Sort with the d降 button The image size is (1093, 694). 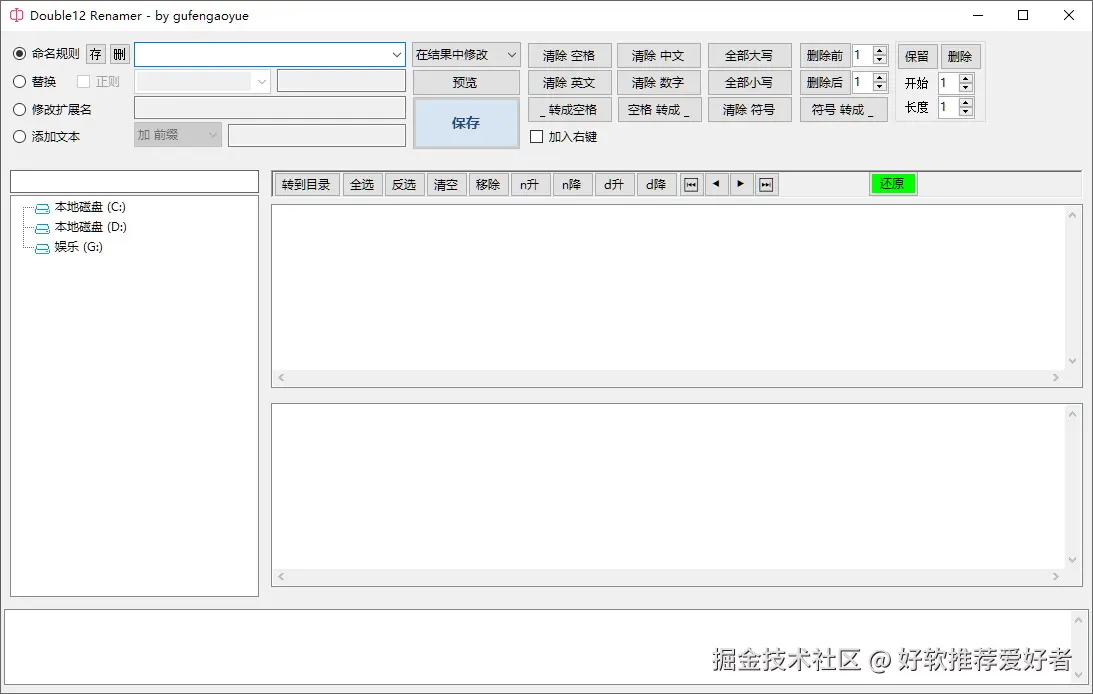pos(656,185)
